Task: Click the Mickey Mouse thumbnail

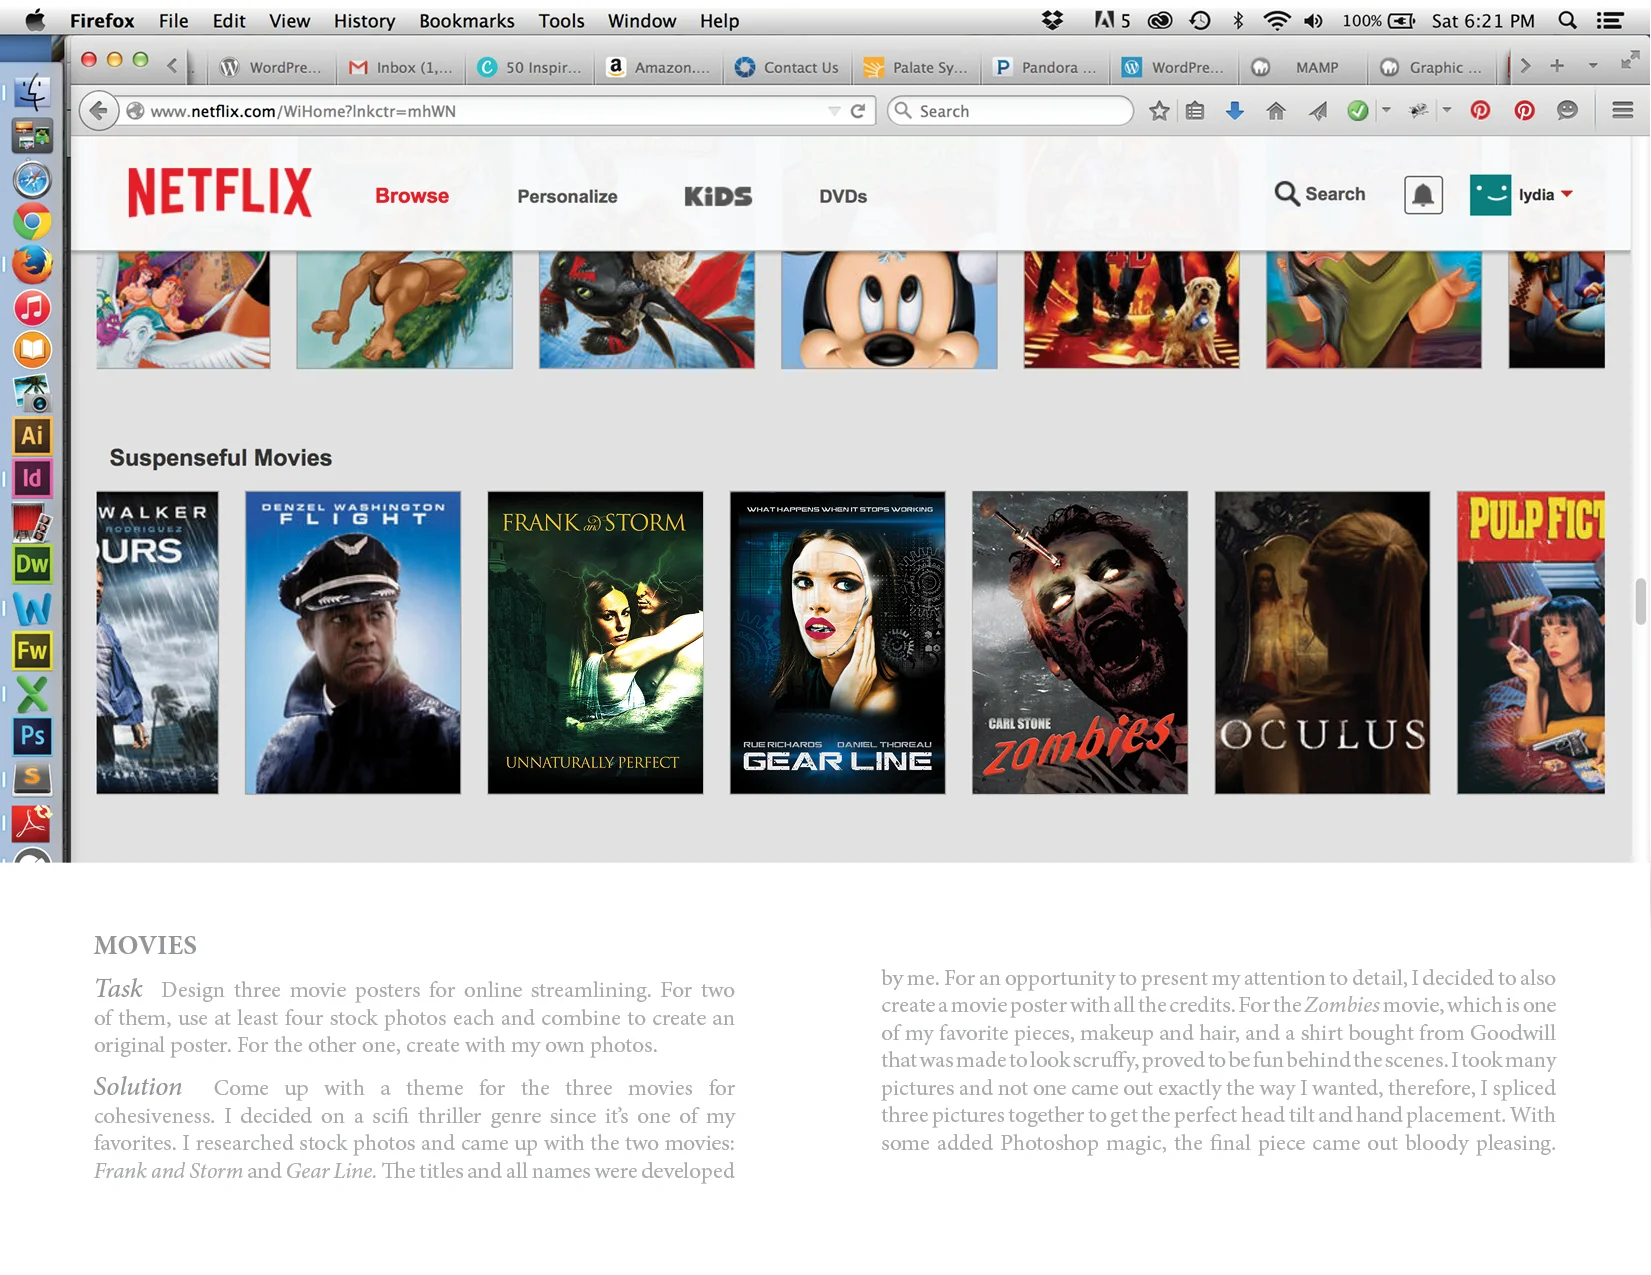Action: 889,310
